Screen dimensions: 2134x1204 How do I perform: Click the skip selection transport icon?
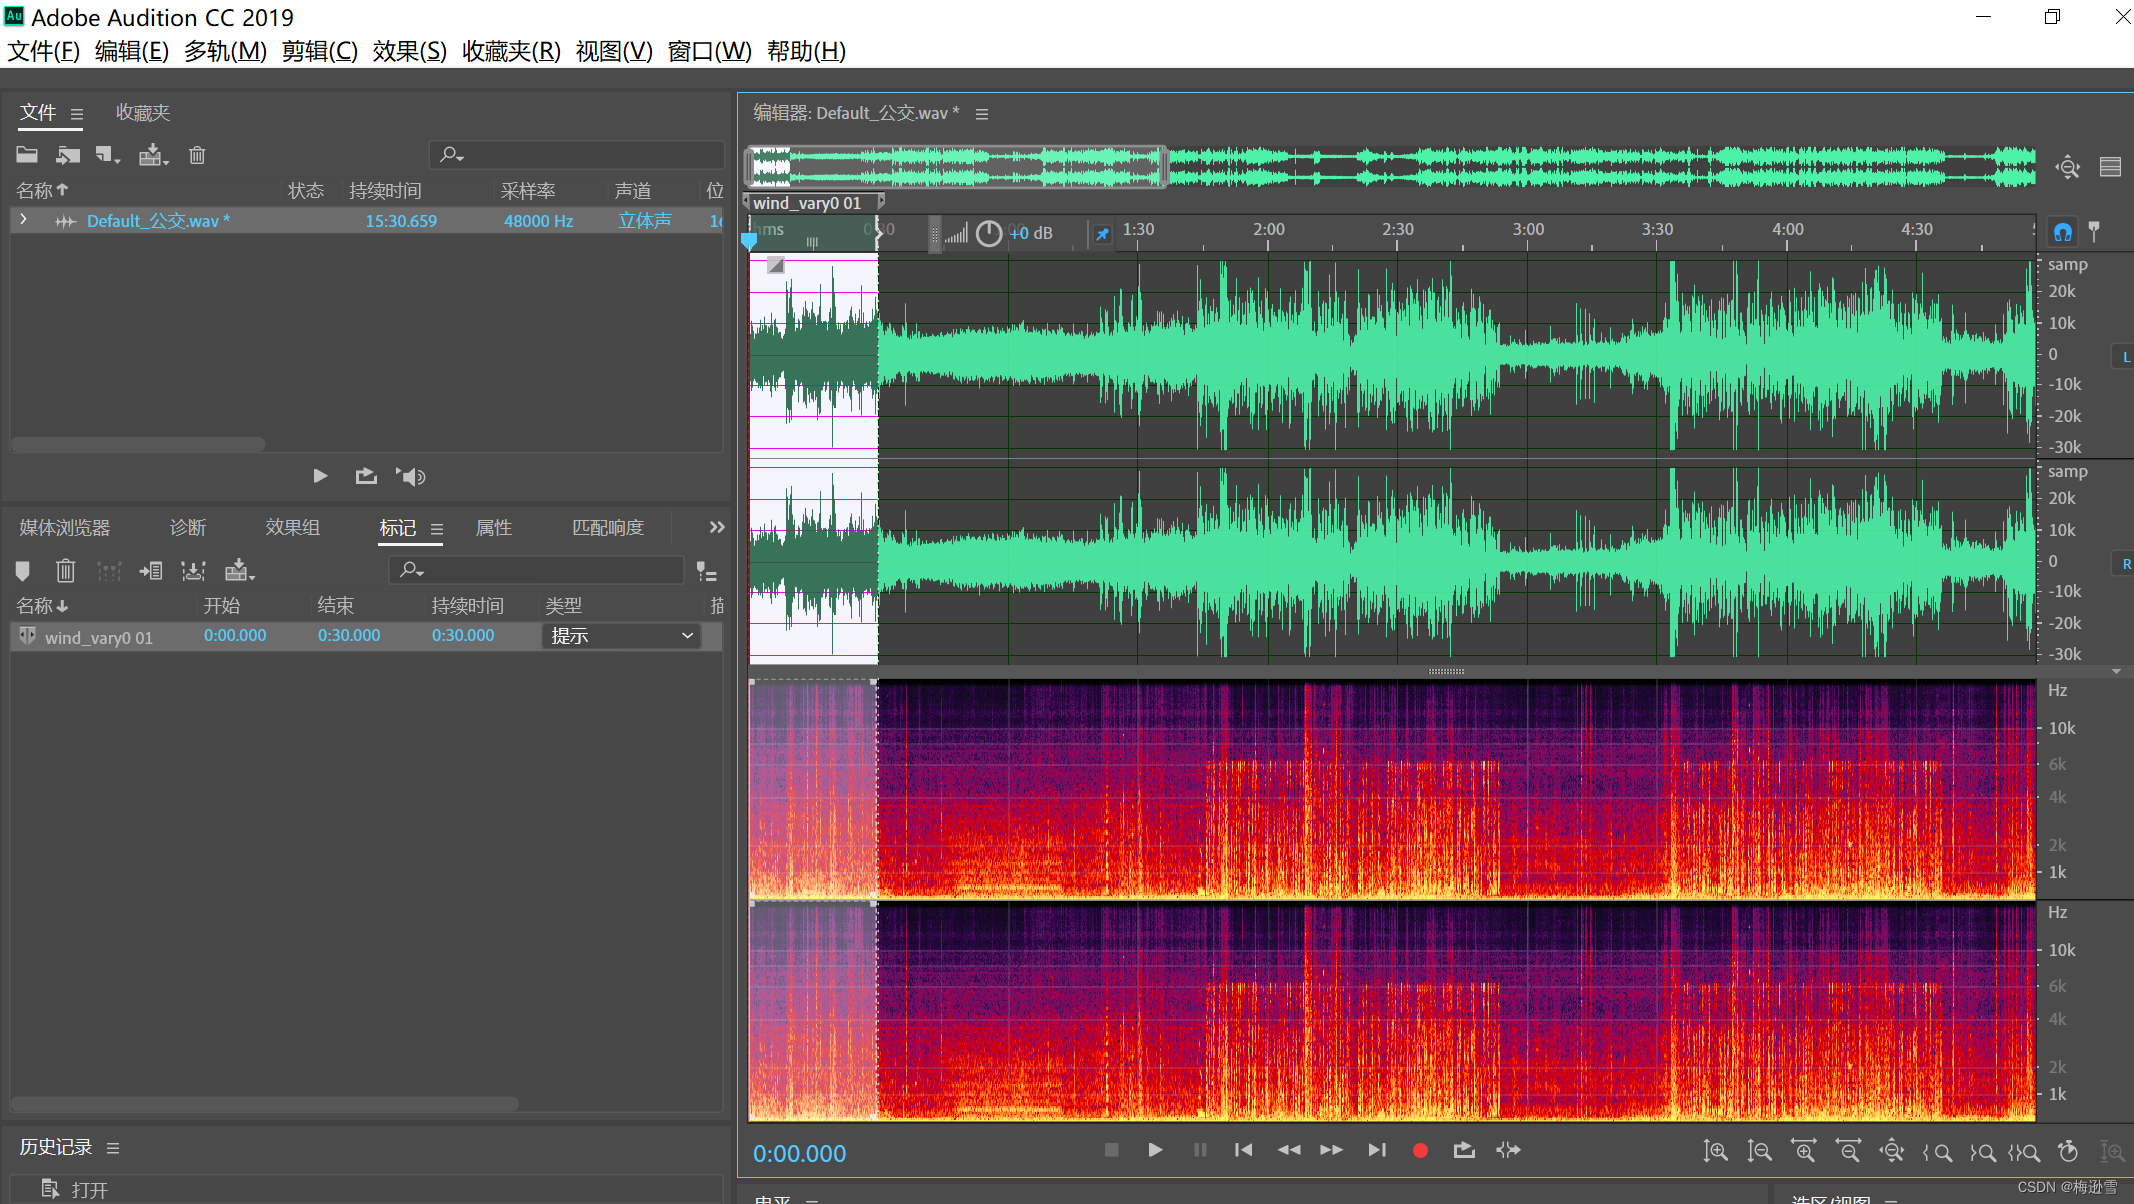click(1508, 1151)
